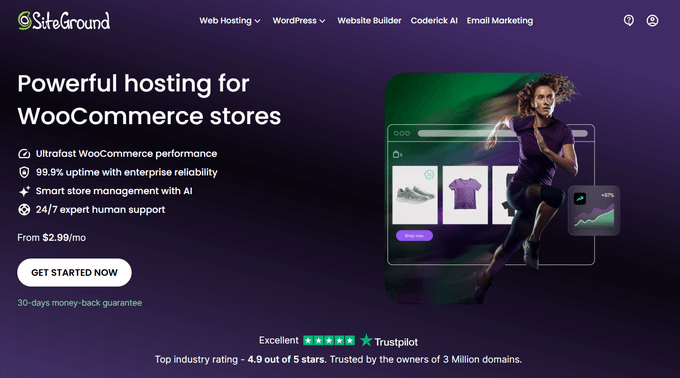Click the SiteGround logo

tap(64, 20)
